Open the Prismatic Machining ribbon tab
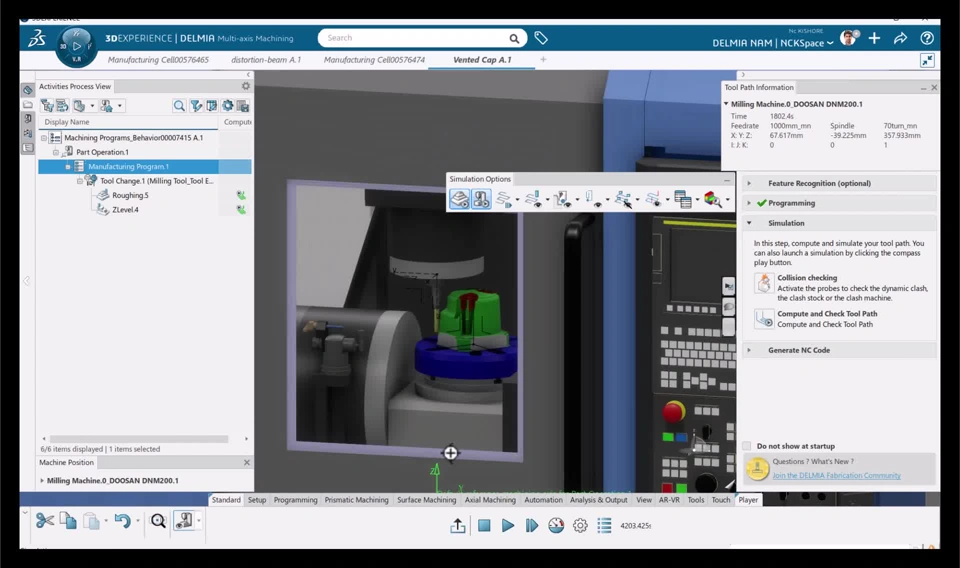The width and height of the screenshot is (960, 568). coord(356,500)
